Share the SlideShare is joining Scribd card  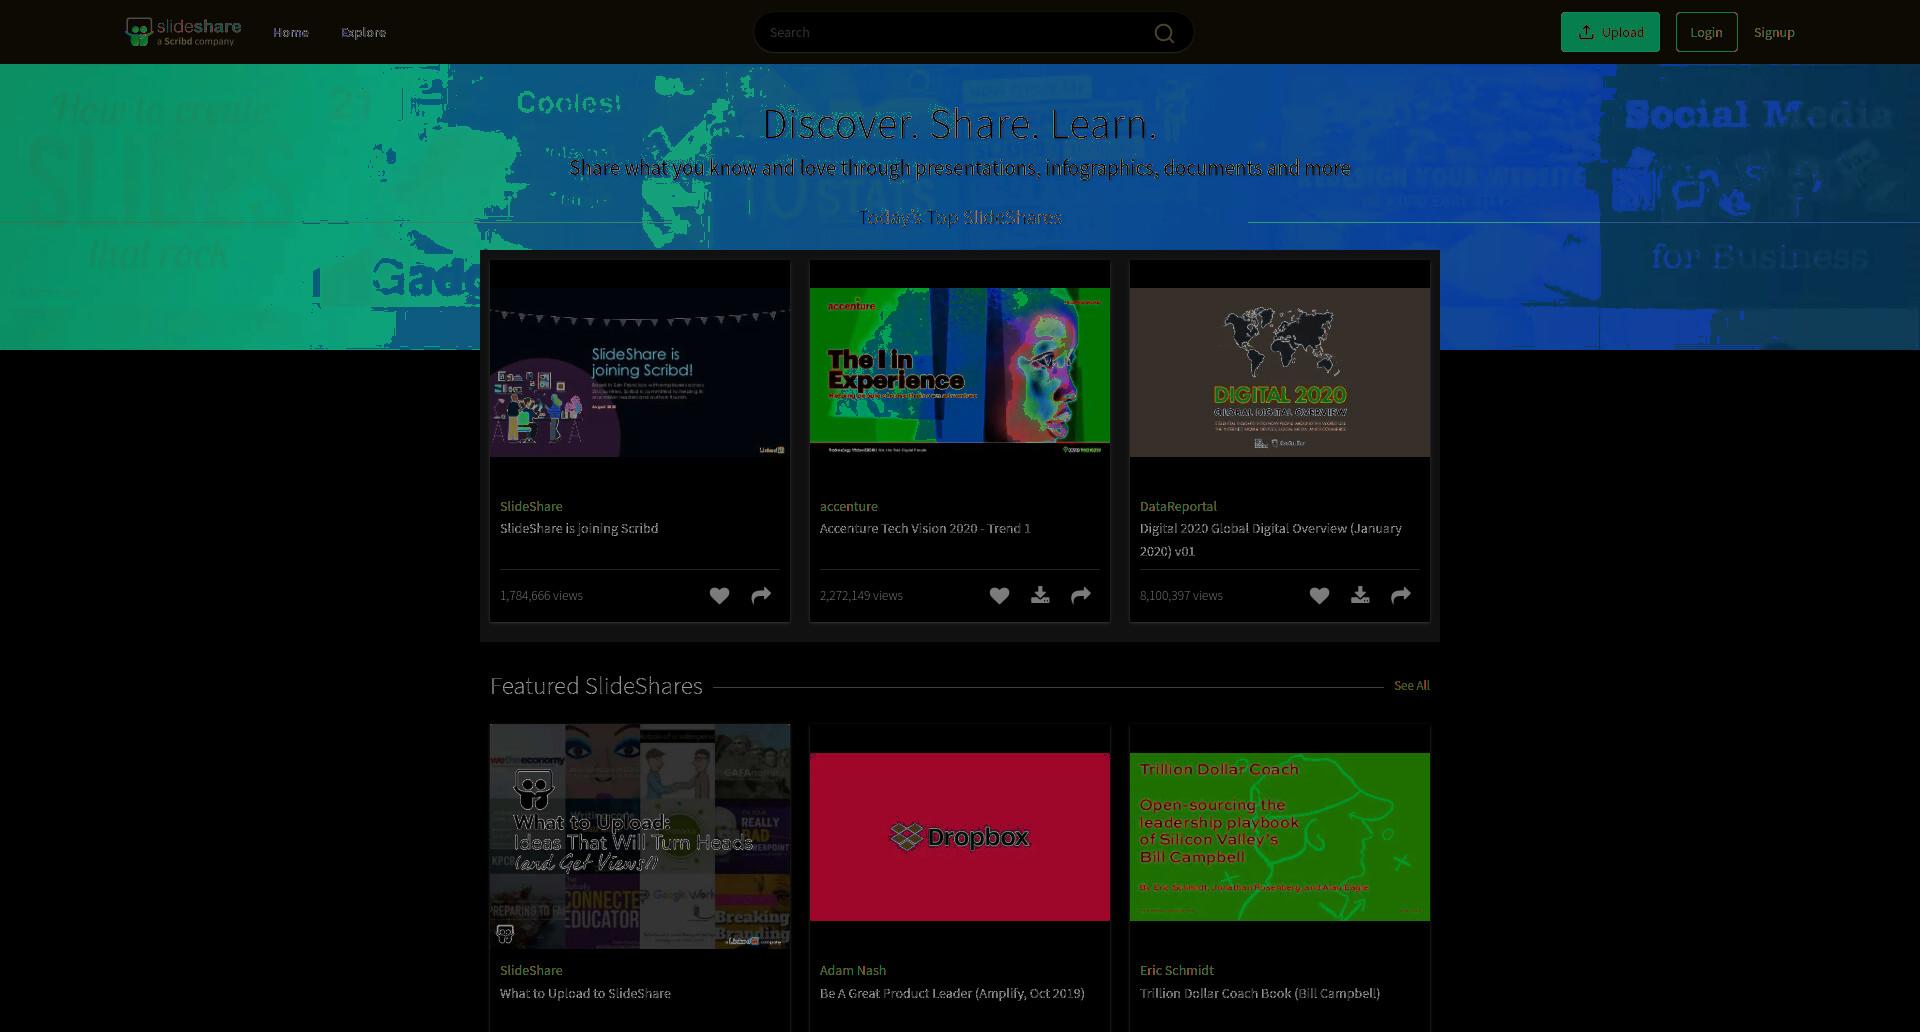(761, 596)
